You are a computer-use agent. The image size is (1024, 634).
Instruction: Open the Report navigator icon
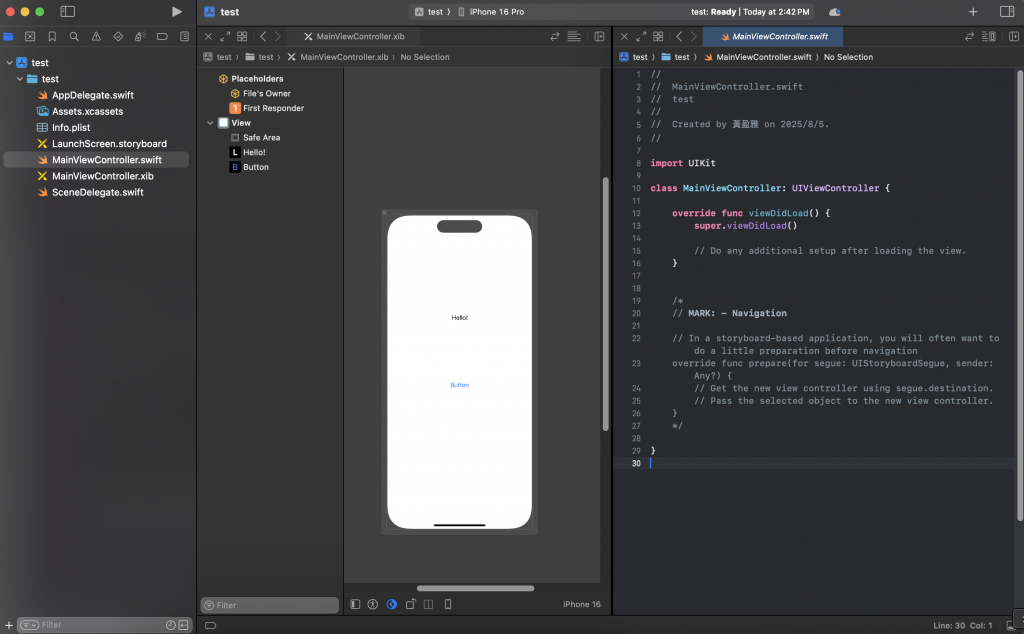pyautogui.click(x=185, y=37)
